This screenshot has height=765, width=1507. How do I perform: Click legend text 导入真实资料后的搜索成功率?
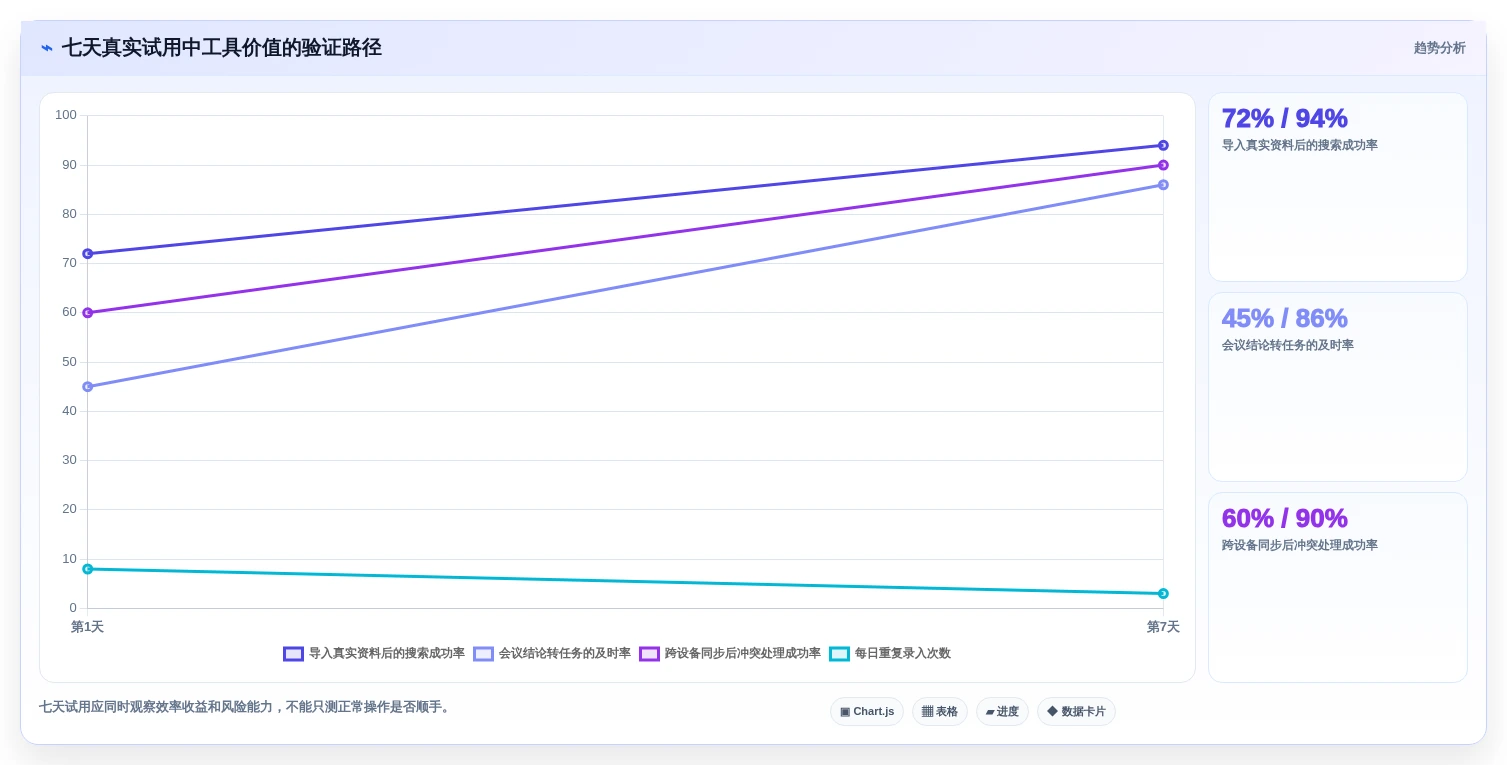pos(386,654)
